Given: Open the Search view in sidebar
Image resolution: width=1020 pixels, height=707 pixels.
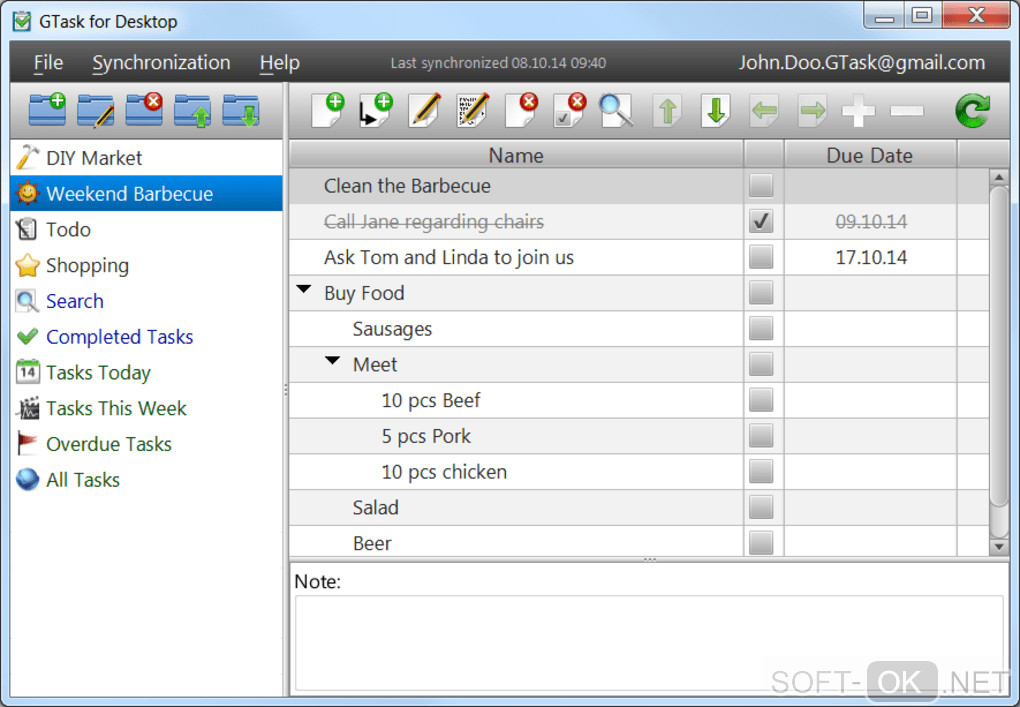Looking at the screenshot, I should tap(146, 300).
